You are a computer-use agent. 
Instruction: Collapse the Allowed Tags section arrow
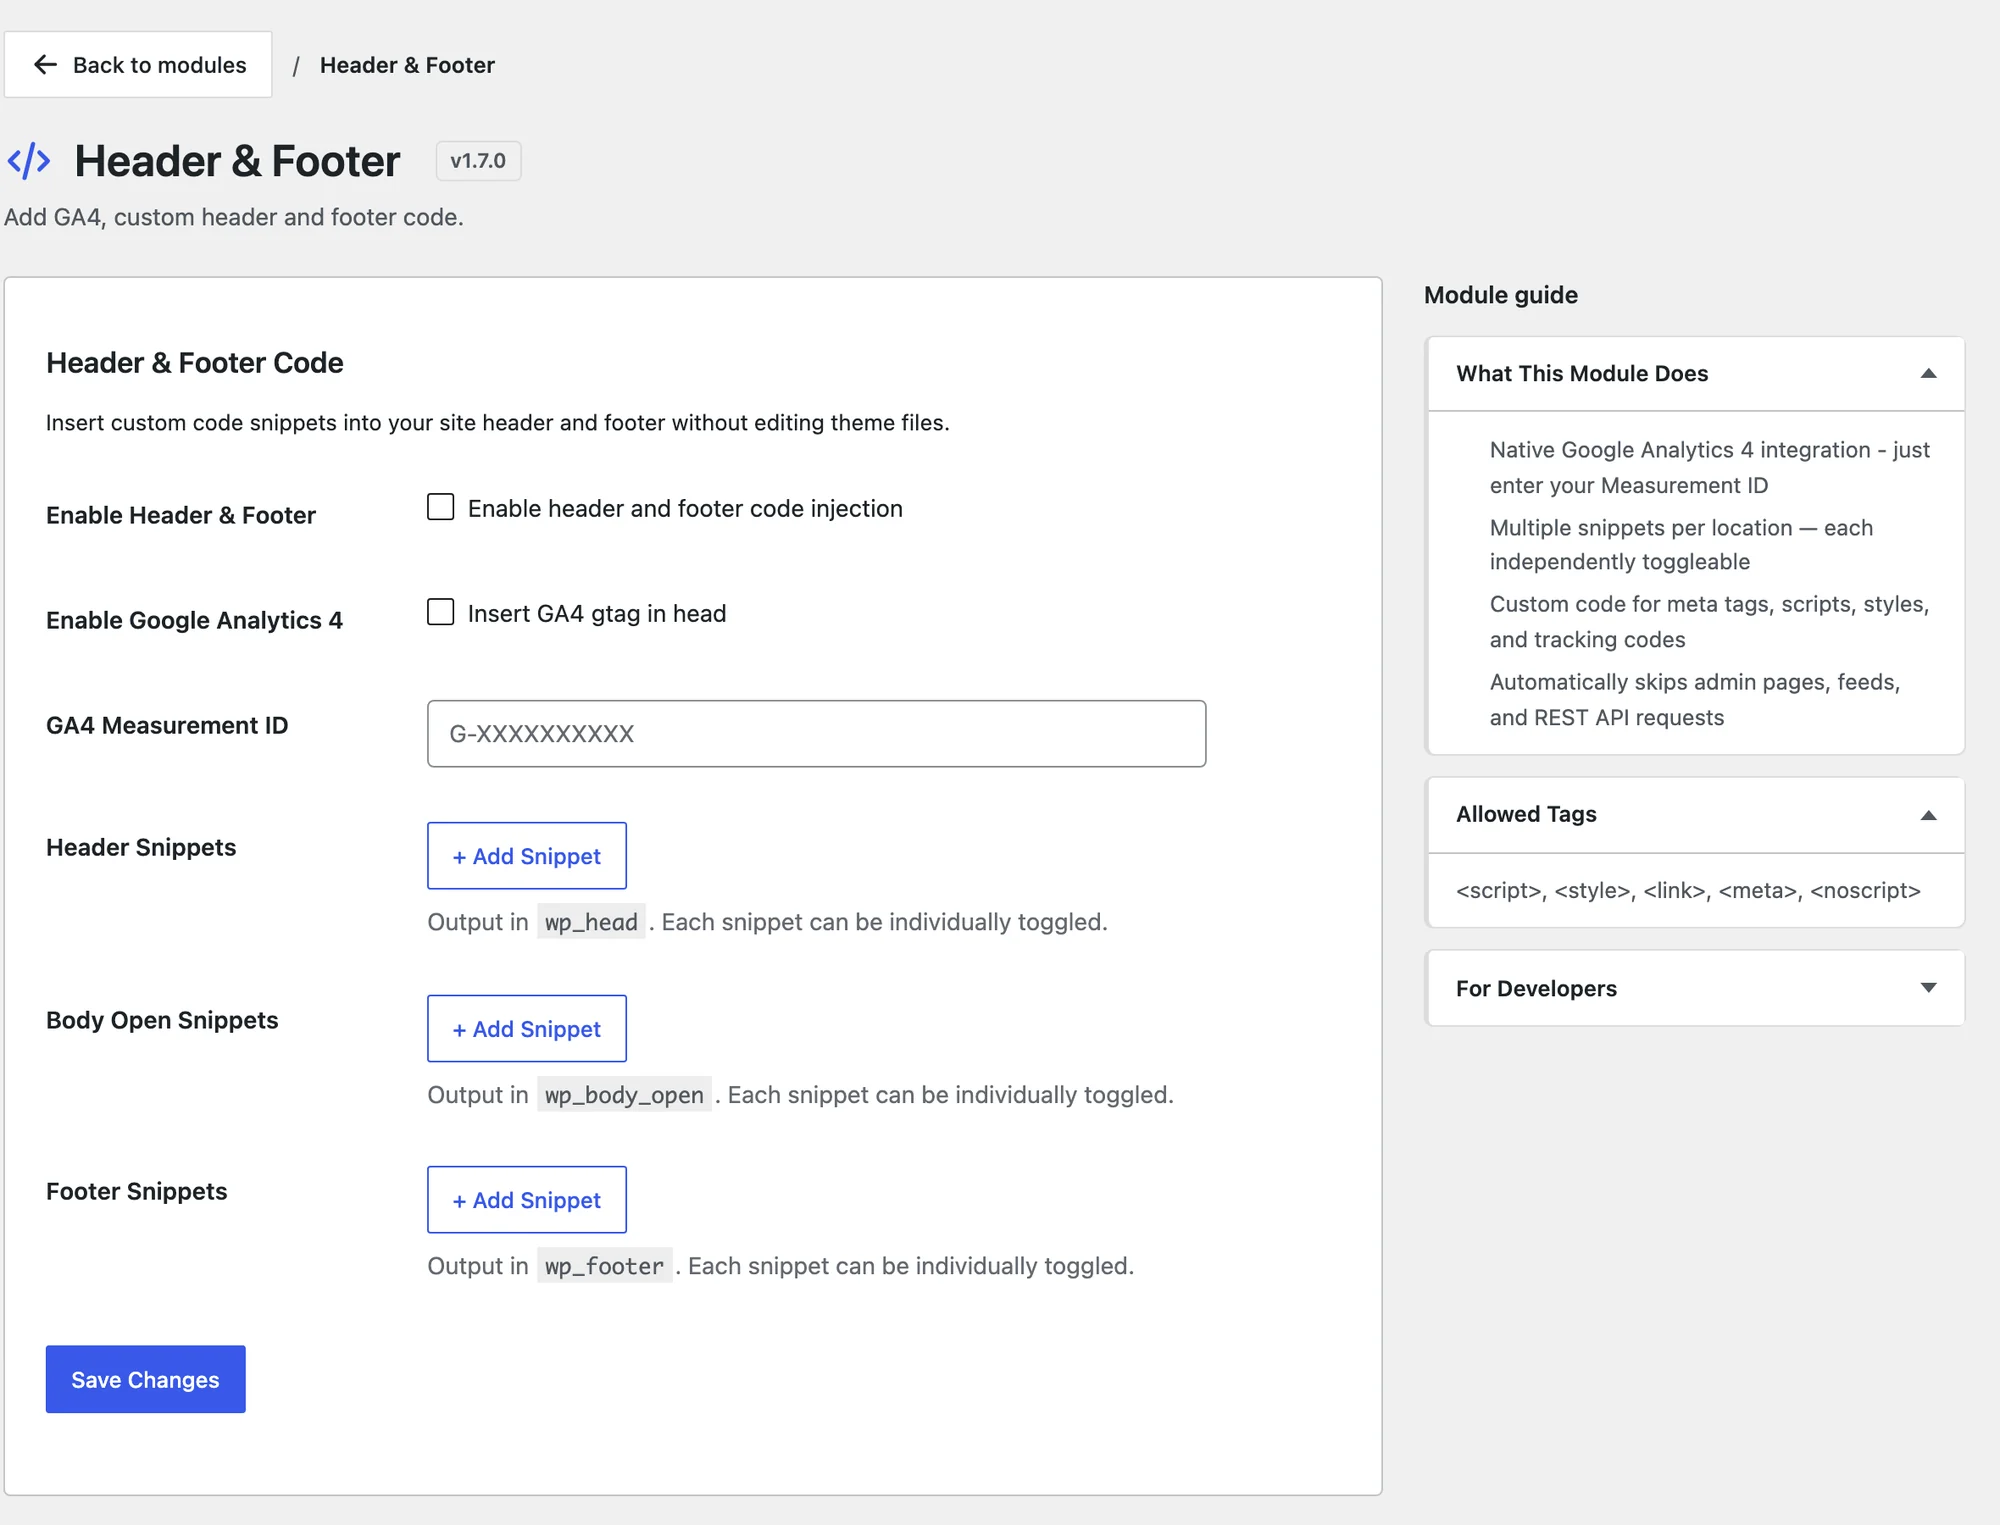pos(1929,815)
